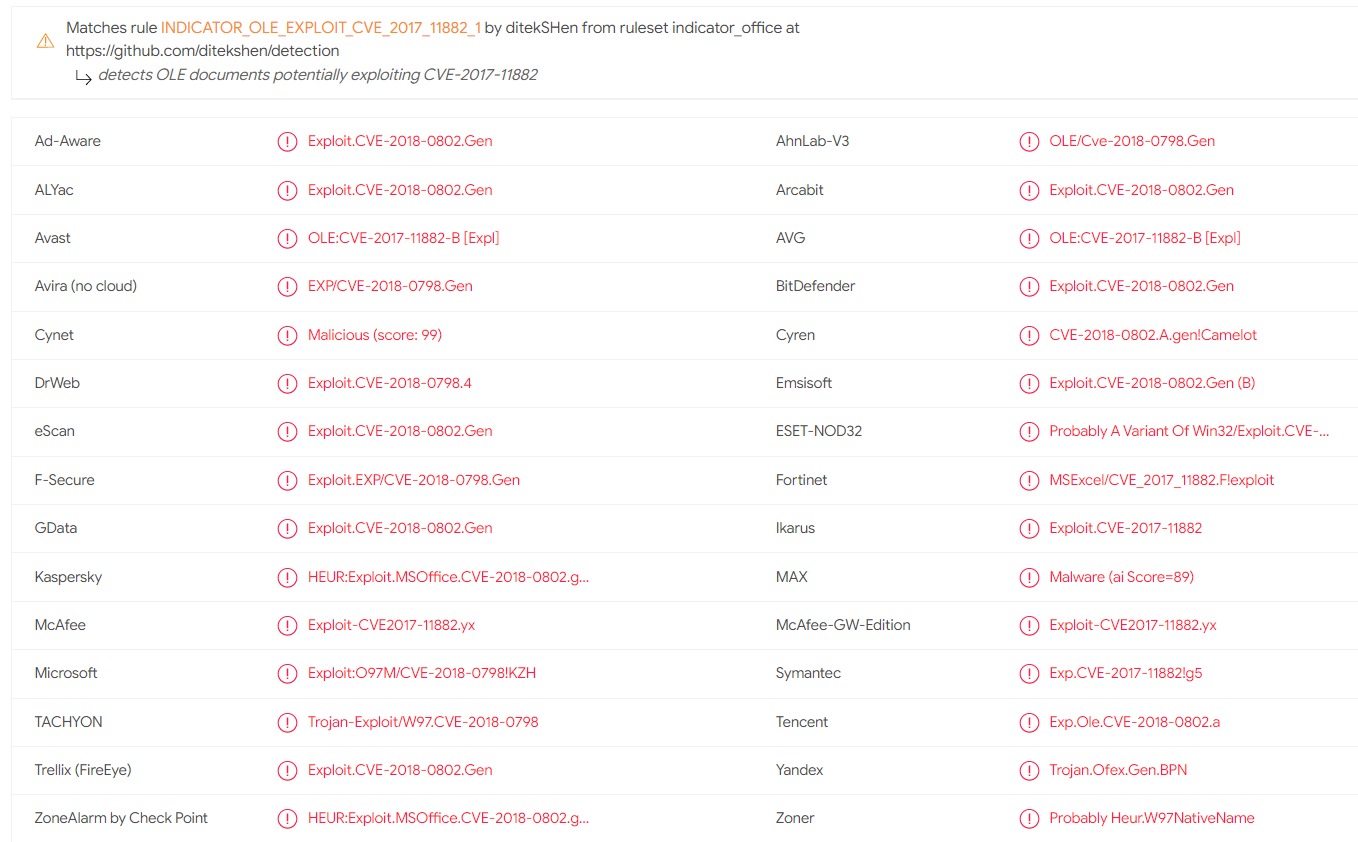Click the alert icon beside Microsoft result
This screenshot has height=842, width=1358.
(x=287, y=674)
